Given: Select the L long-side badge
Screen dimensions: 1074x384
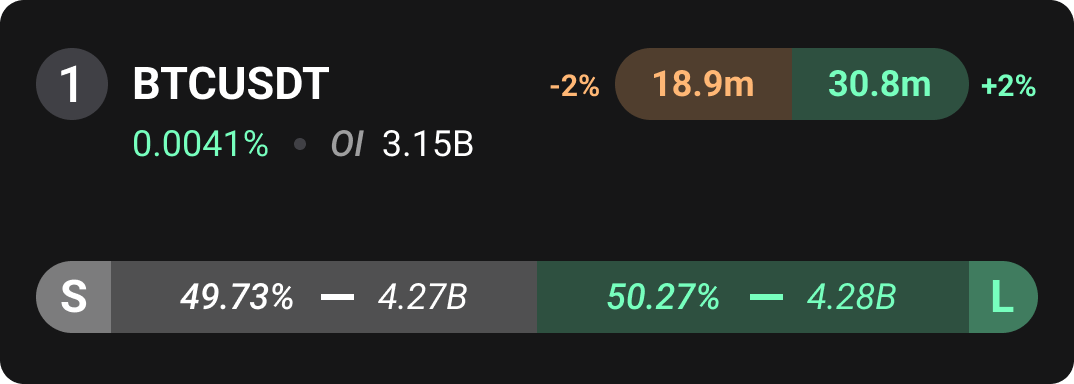Looking at the screenshot, I should 1003,297.
